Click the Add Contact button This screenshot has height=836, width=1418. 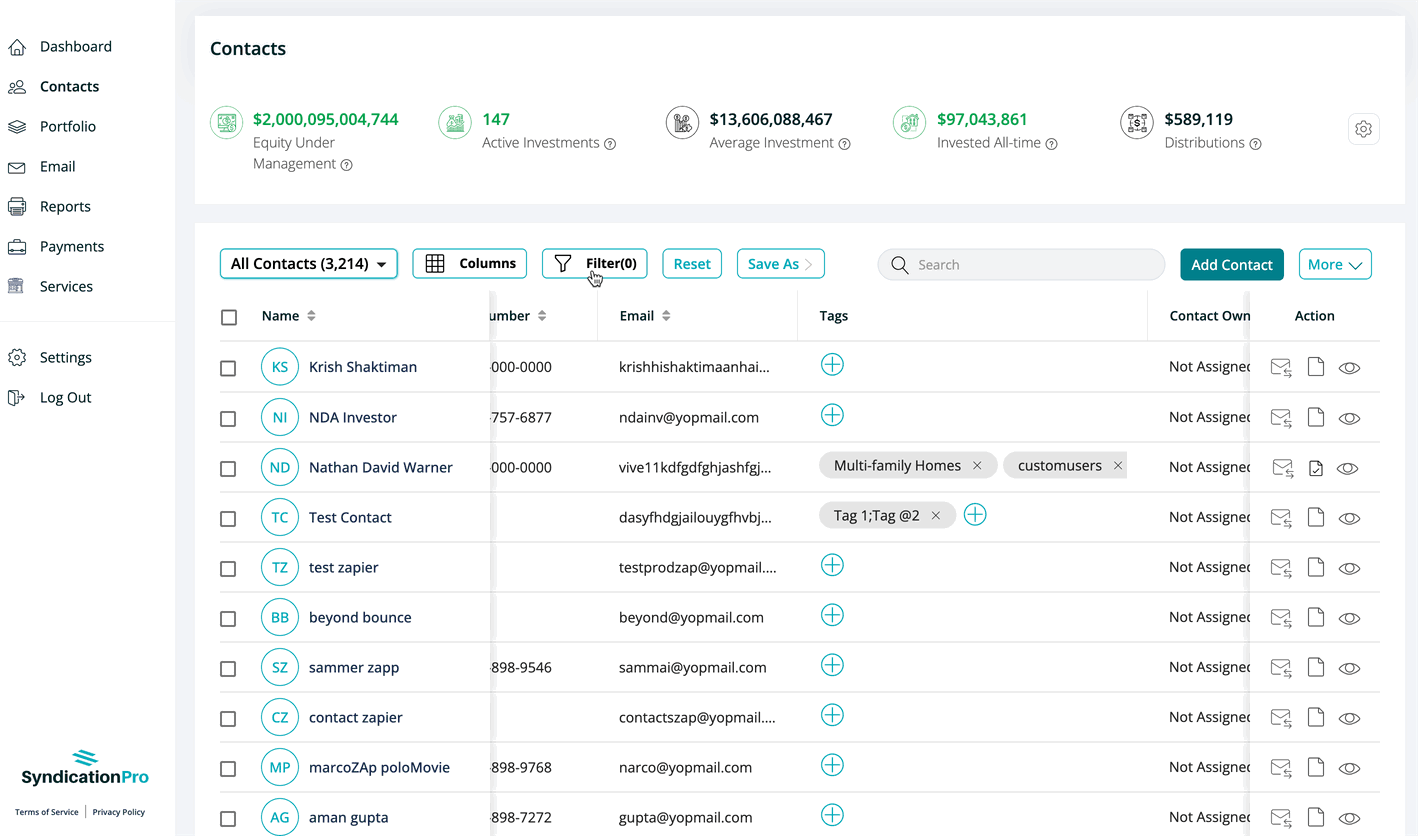pos(1231,264)
